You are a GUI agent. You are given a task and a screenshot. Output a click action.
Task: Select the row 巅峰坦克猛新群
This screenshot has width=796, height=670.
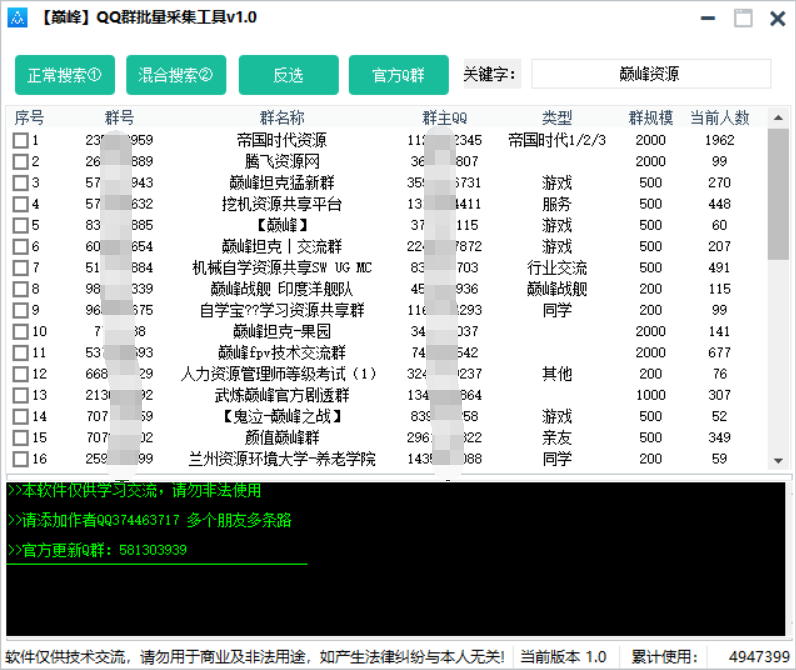(282, 183)
